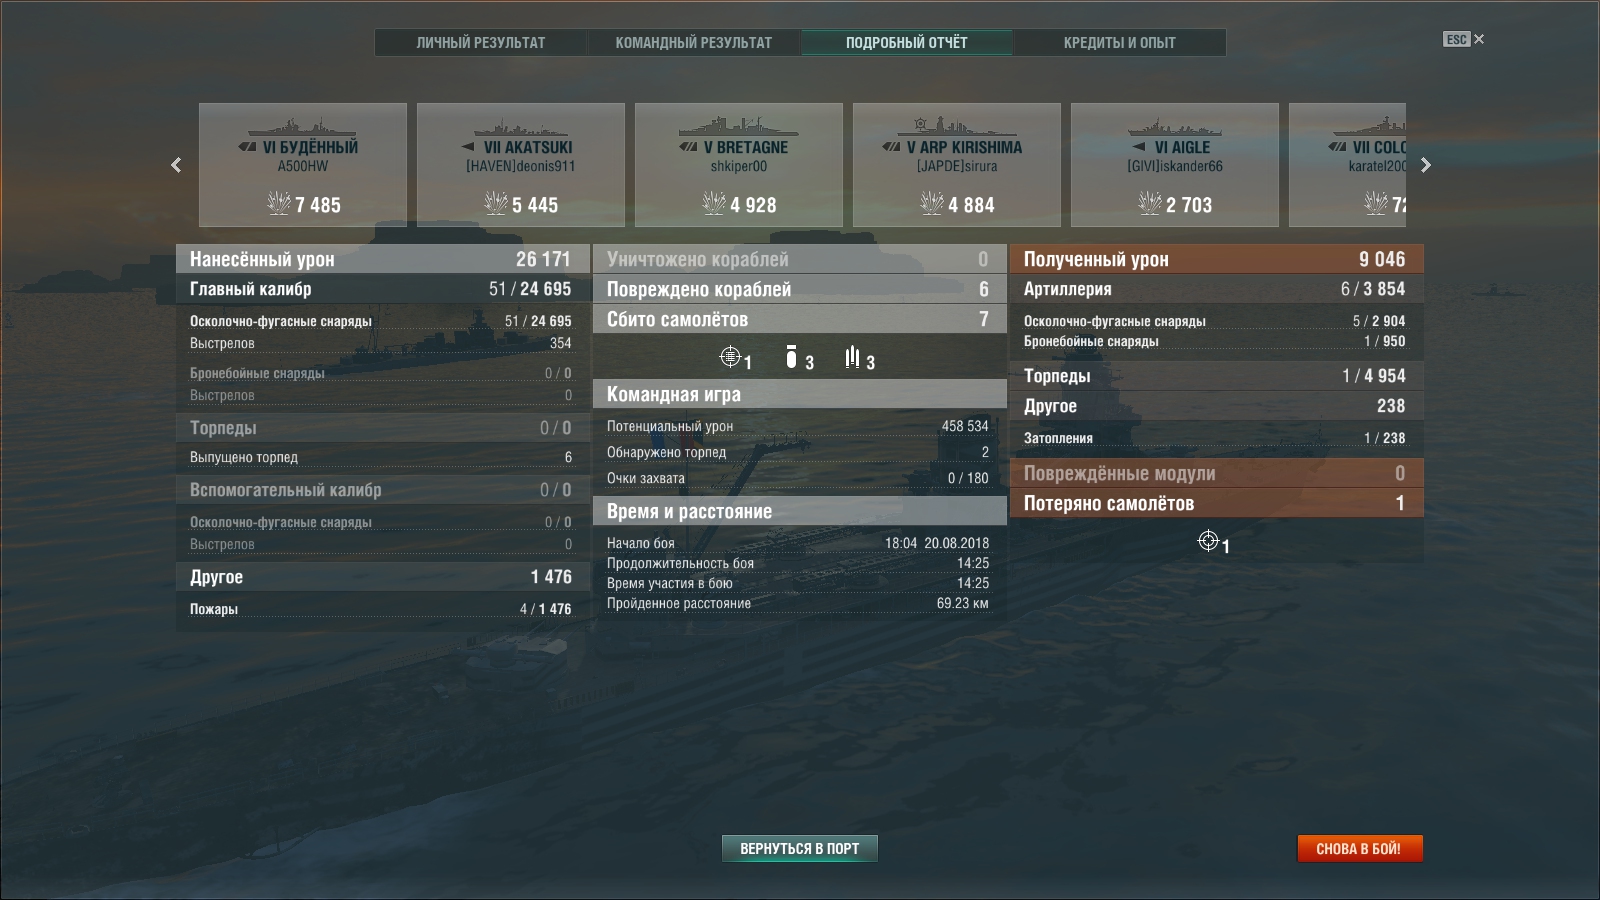
Task: Select the Подробный отчёт tab
Action: (x=907, y=42)
